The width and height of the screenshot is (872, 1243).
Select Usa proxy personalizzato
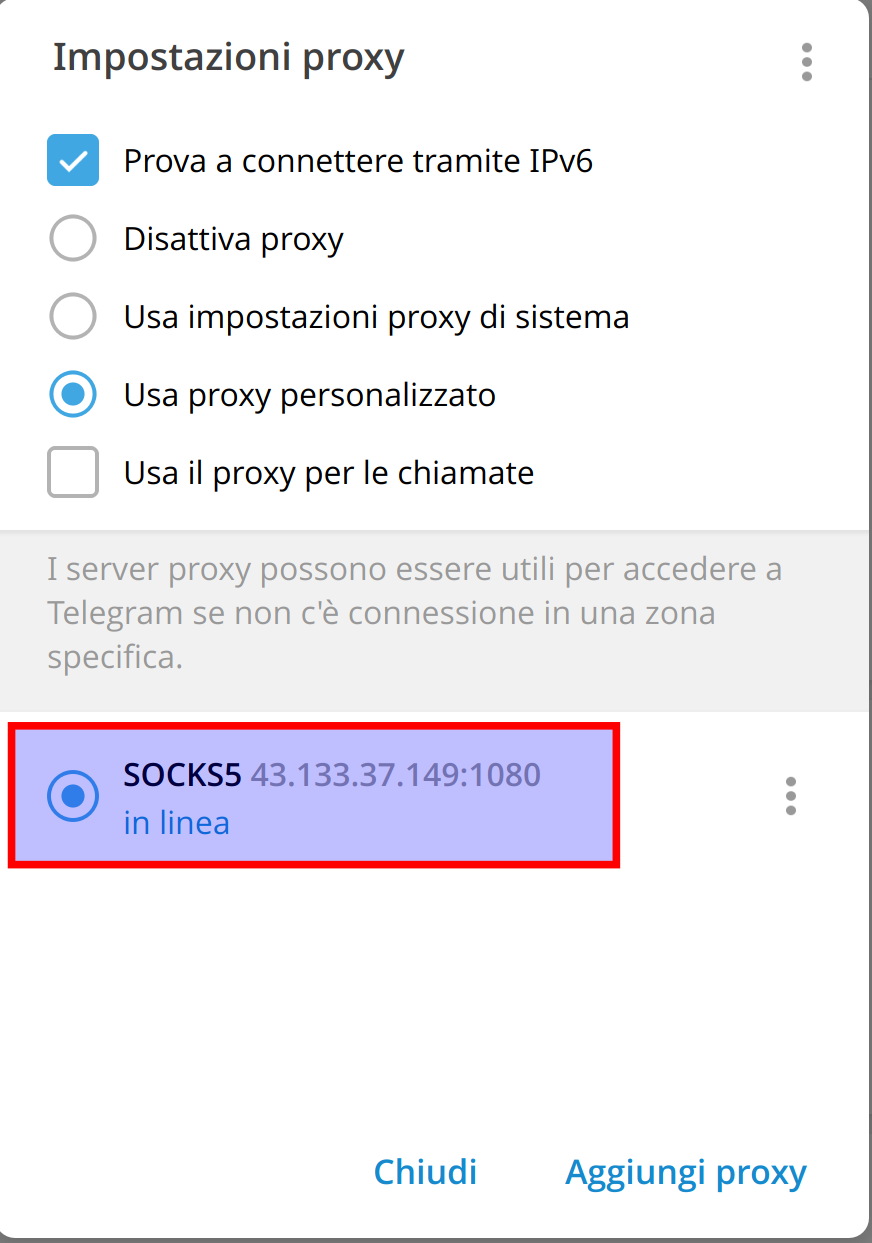click(x=73, y=394)
